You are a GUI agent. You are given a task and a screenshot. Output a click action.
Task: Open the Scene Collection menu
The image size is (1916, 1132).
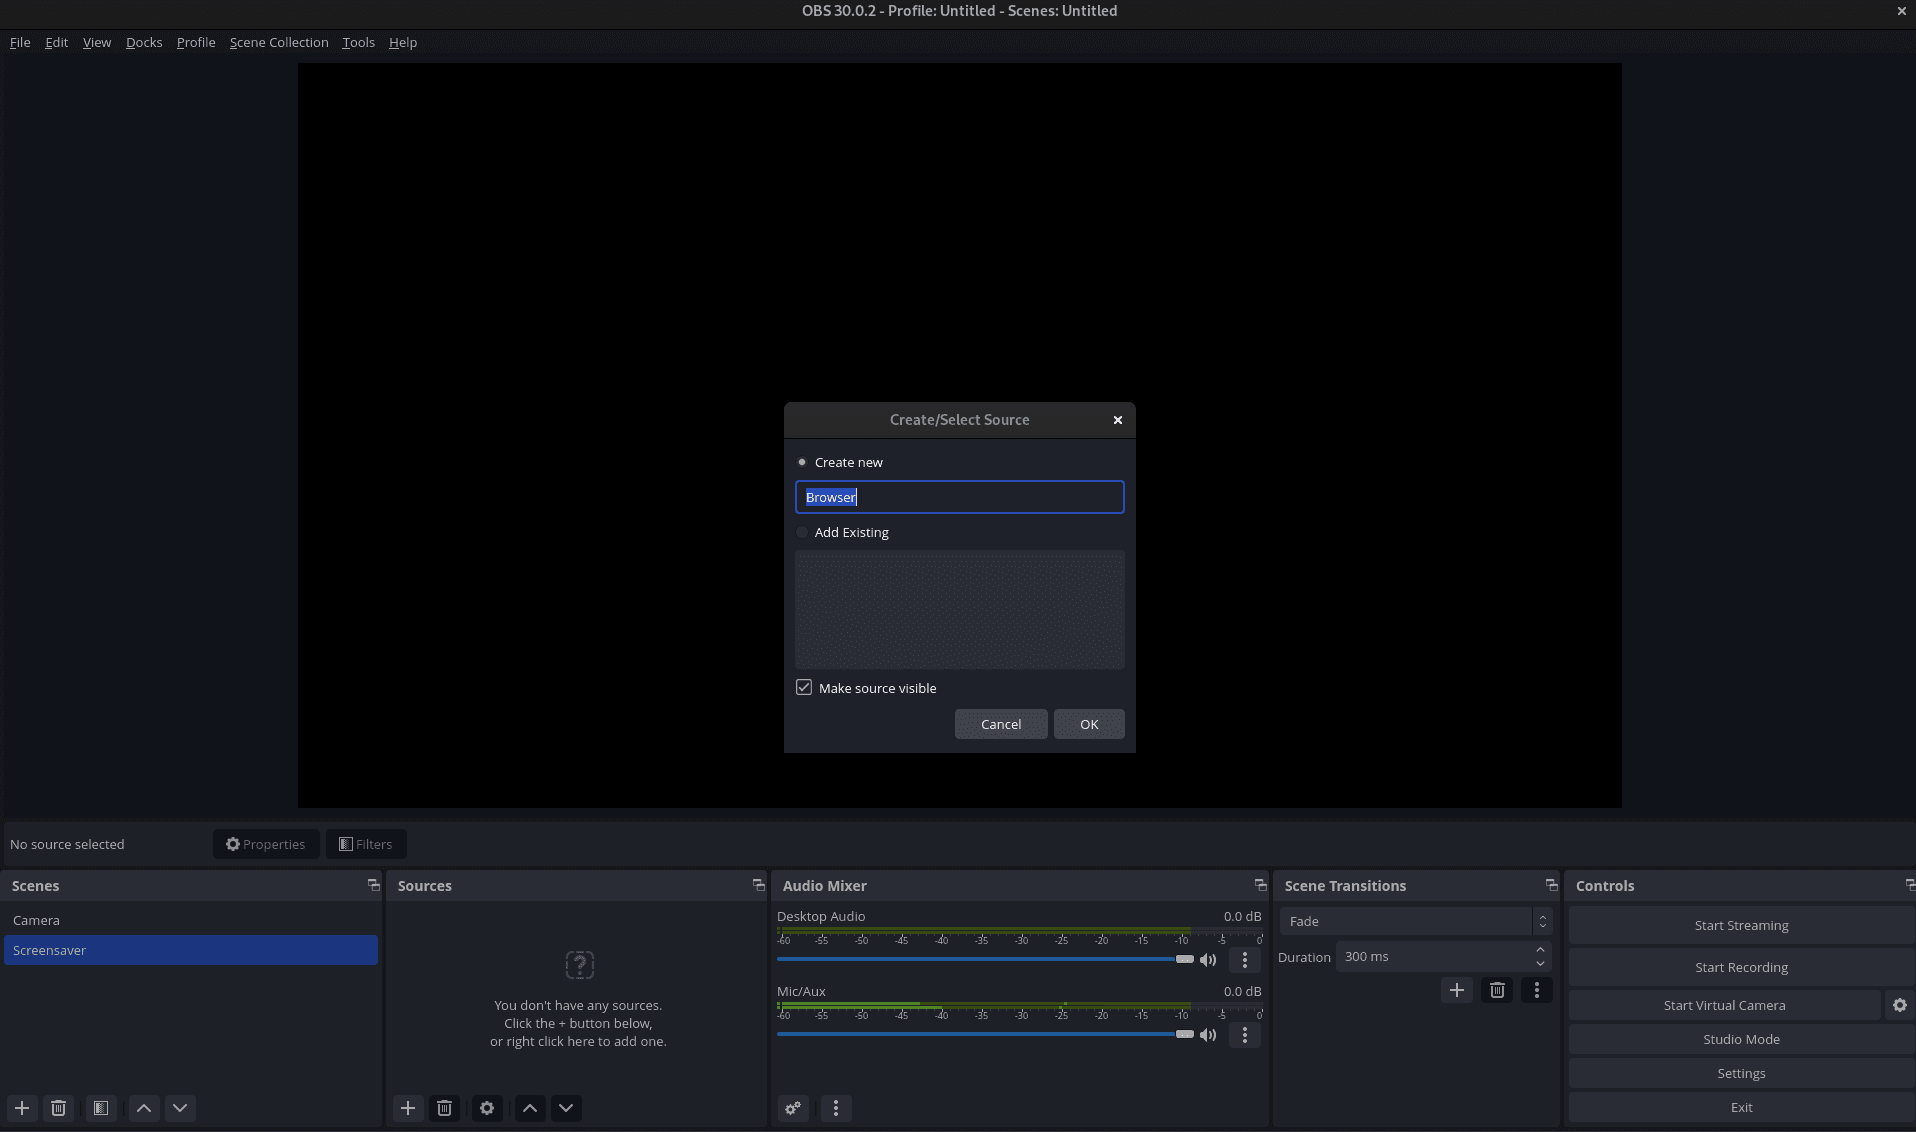[279, 42]
